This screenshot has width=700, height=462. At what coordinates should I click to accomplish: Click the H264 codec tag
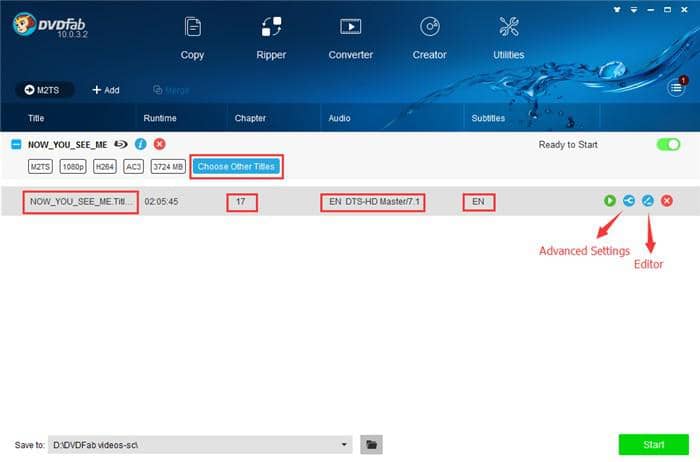[x=105, y=166]
